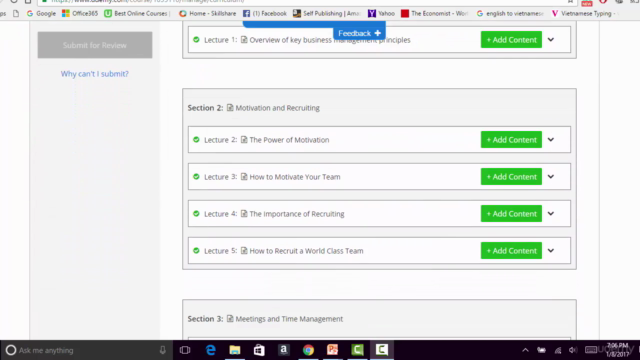This screenshot has height=360, width=640.
Task: Click green check icon of Lecture 4
Action: point(196,213)
